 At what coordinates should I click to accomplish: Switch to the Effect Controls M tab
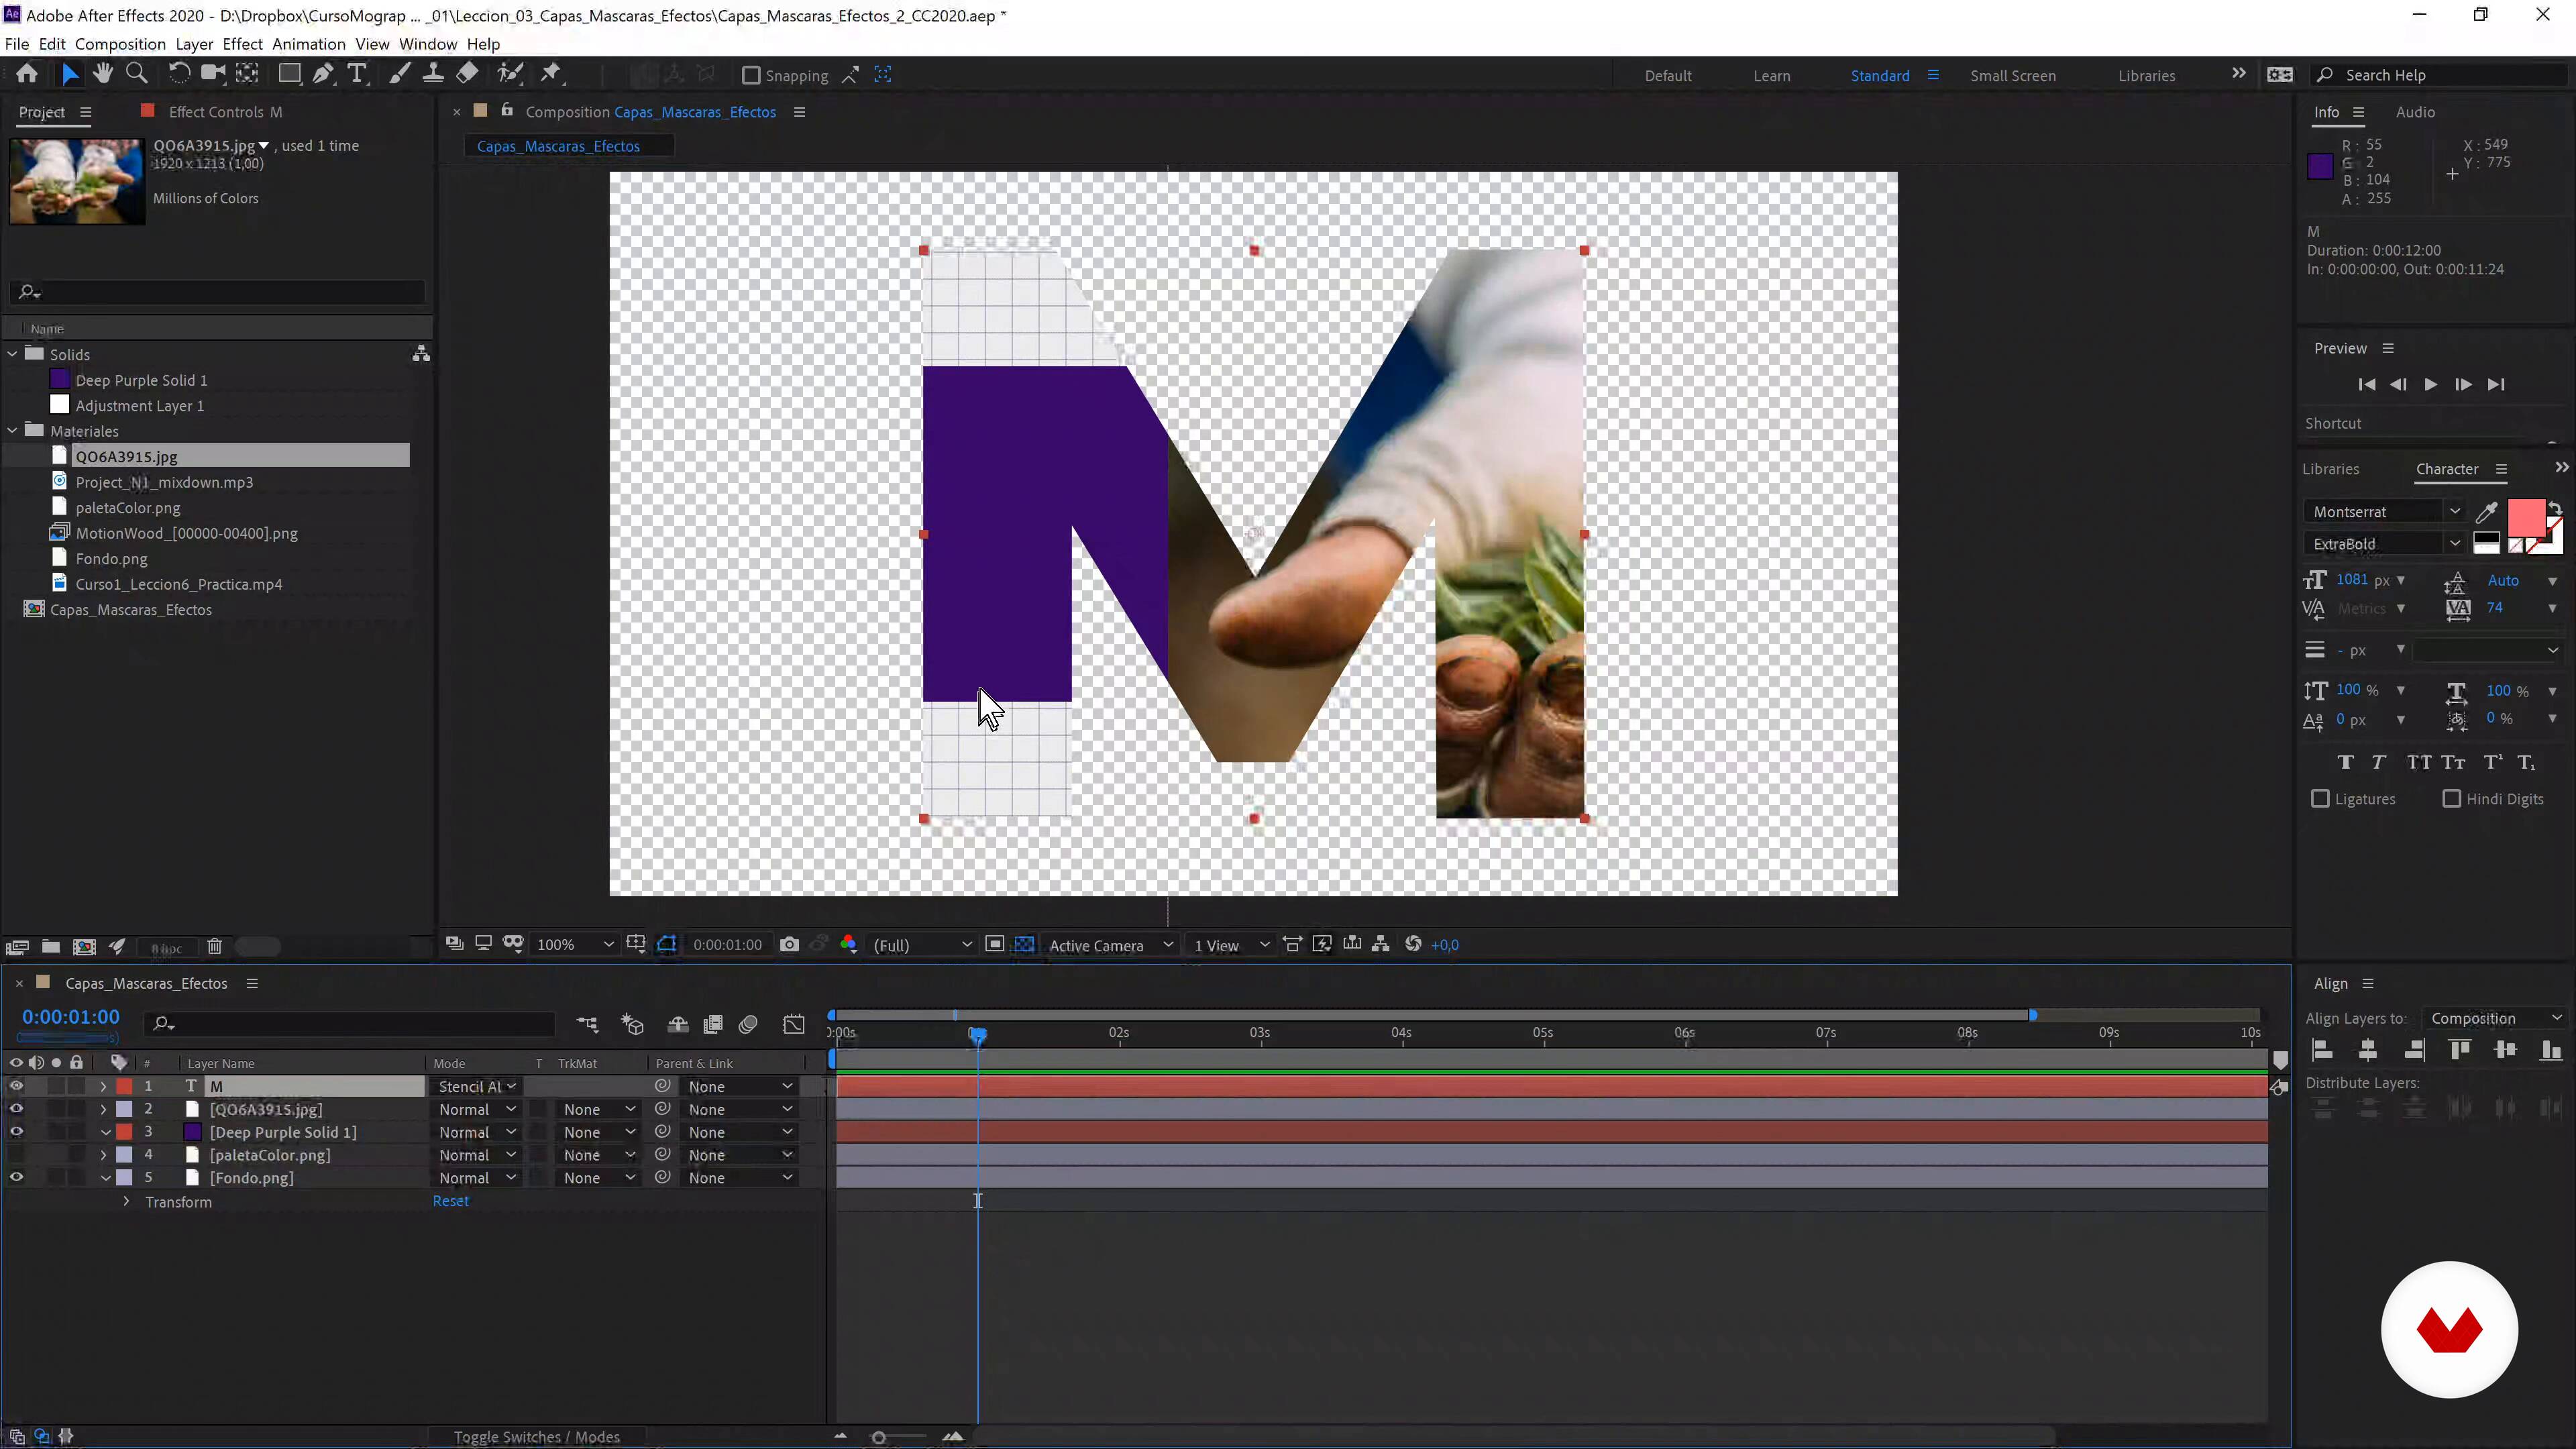point(225,112)
